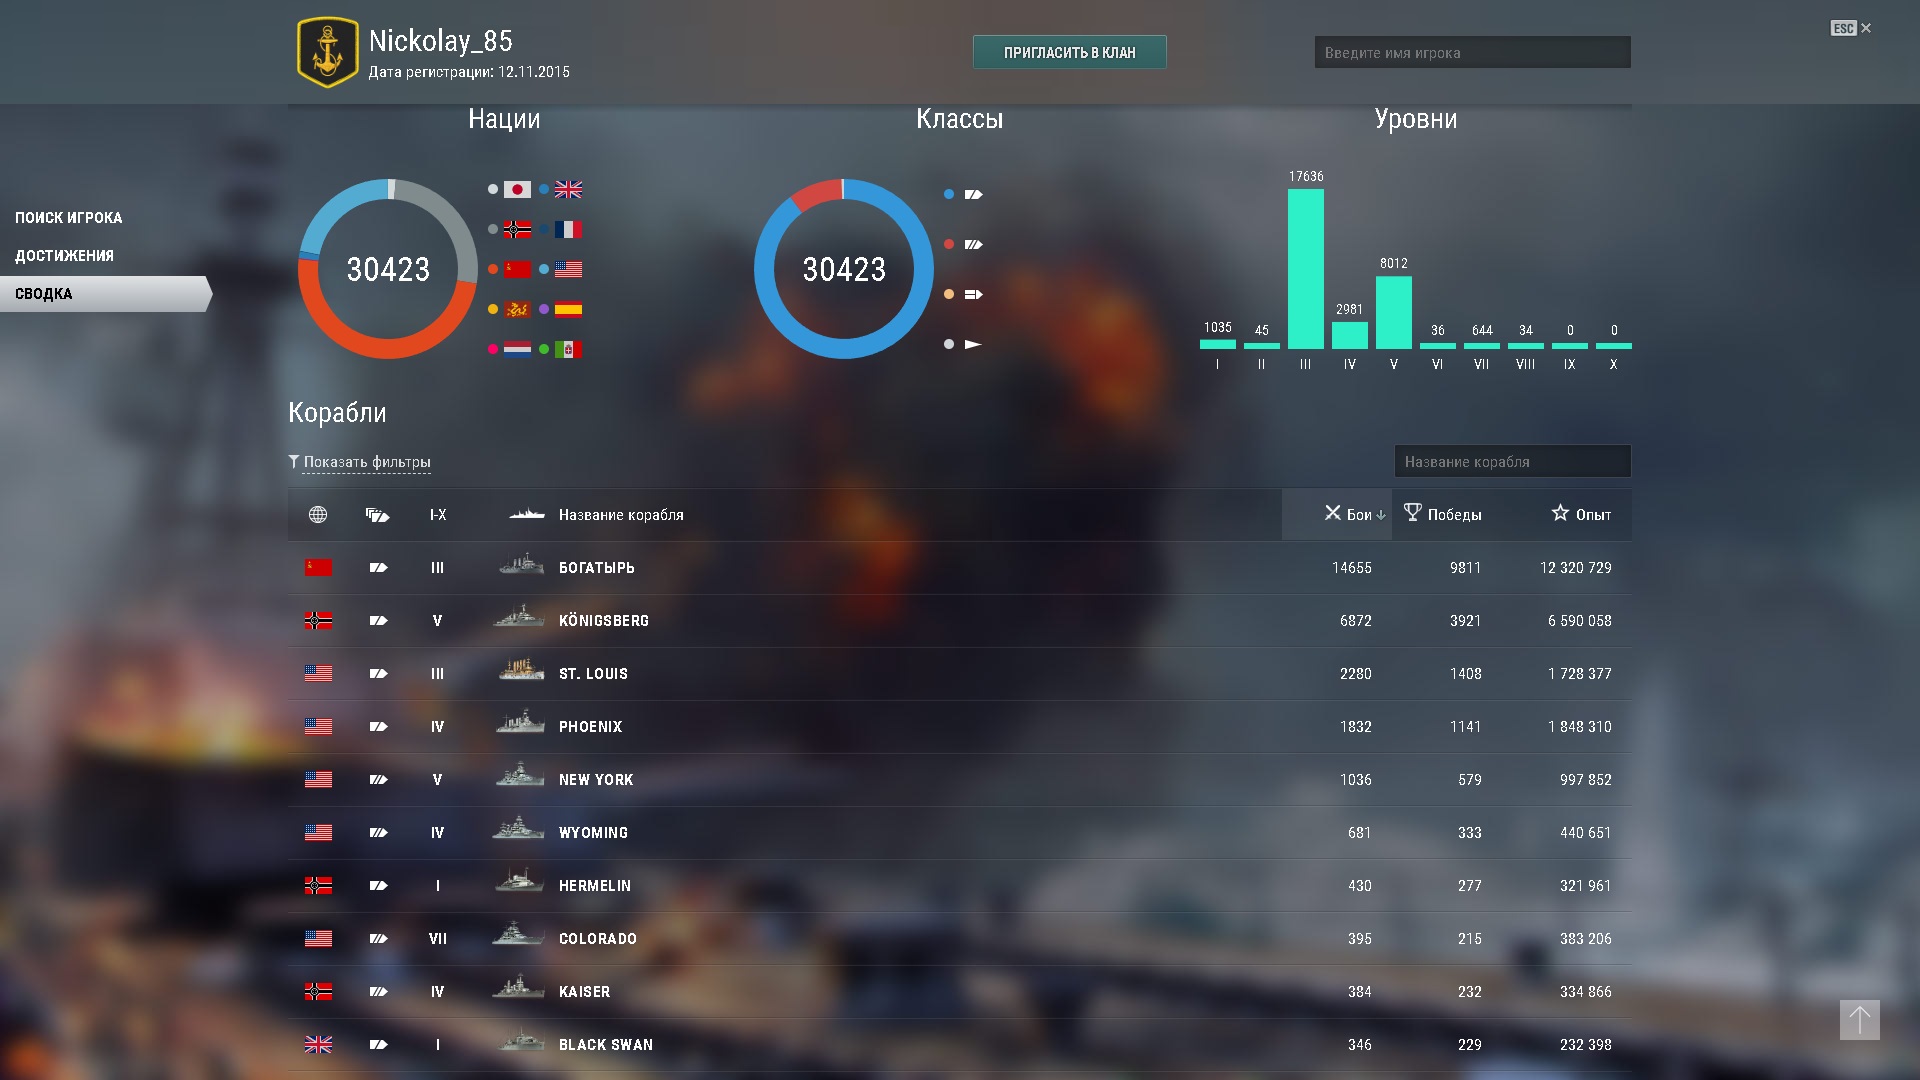Expand filters via the Показать фильтры link

[x=367, y=462]
